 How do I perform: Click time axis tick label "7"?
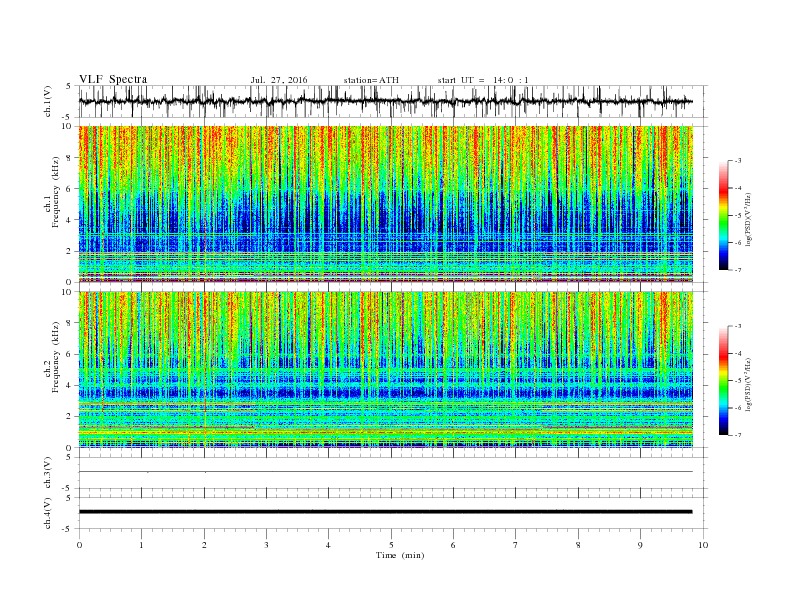[x=516, y=545]
